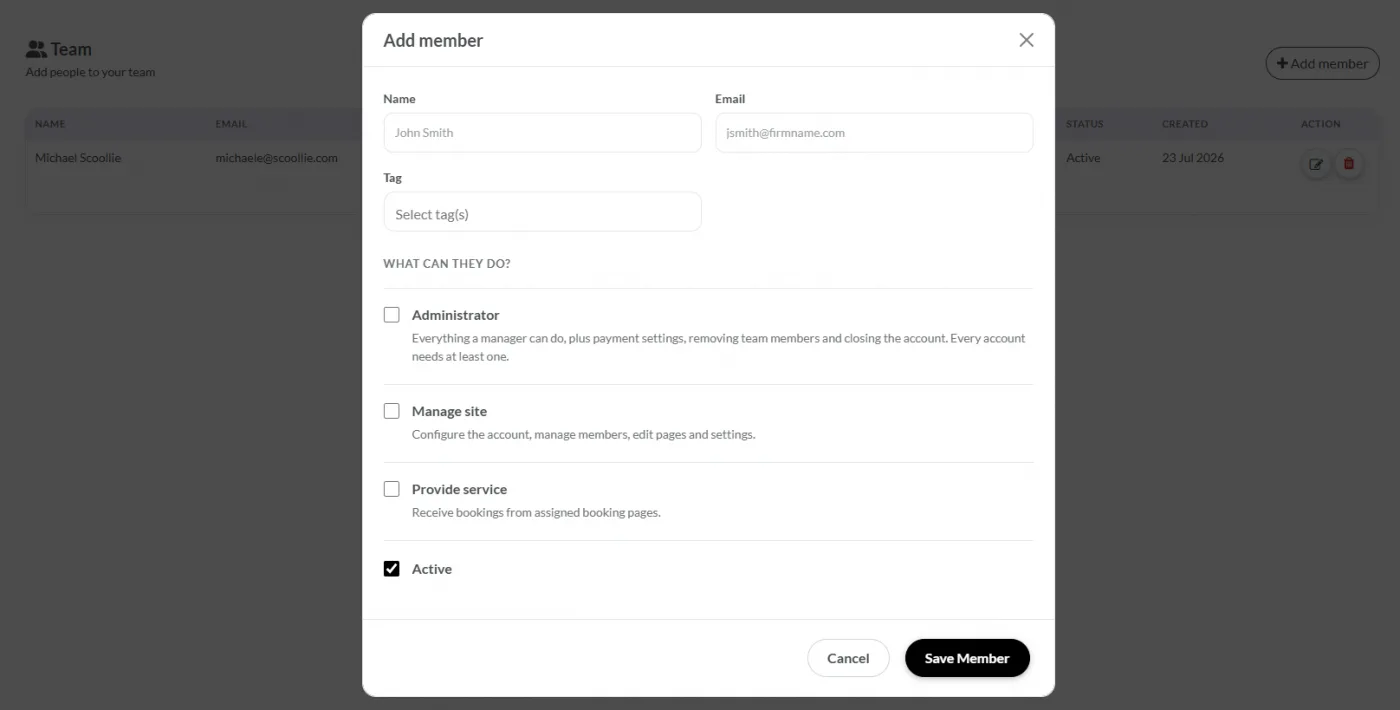Viewport: 1400px width, 710px height.
Task: Click into the Email input field
Action: (874, 132)
